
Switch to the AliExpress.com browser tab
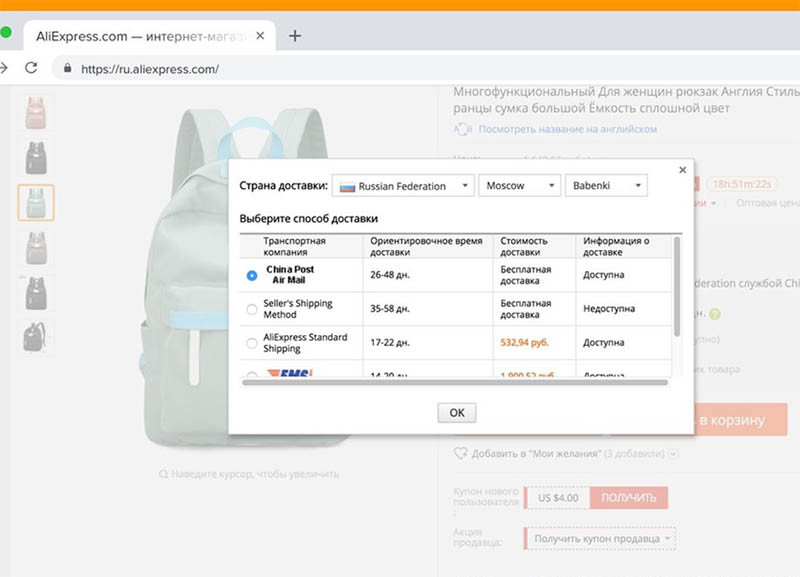138,36
